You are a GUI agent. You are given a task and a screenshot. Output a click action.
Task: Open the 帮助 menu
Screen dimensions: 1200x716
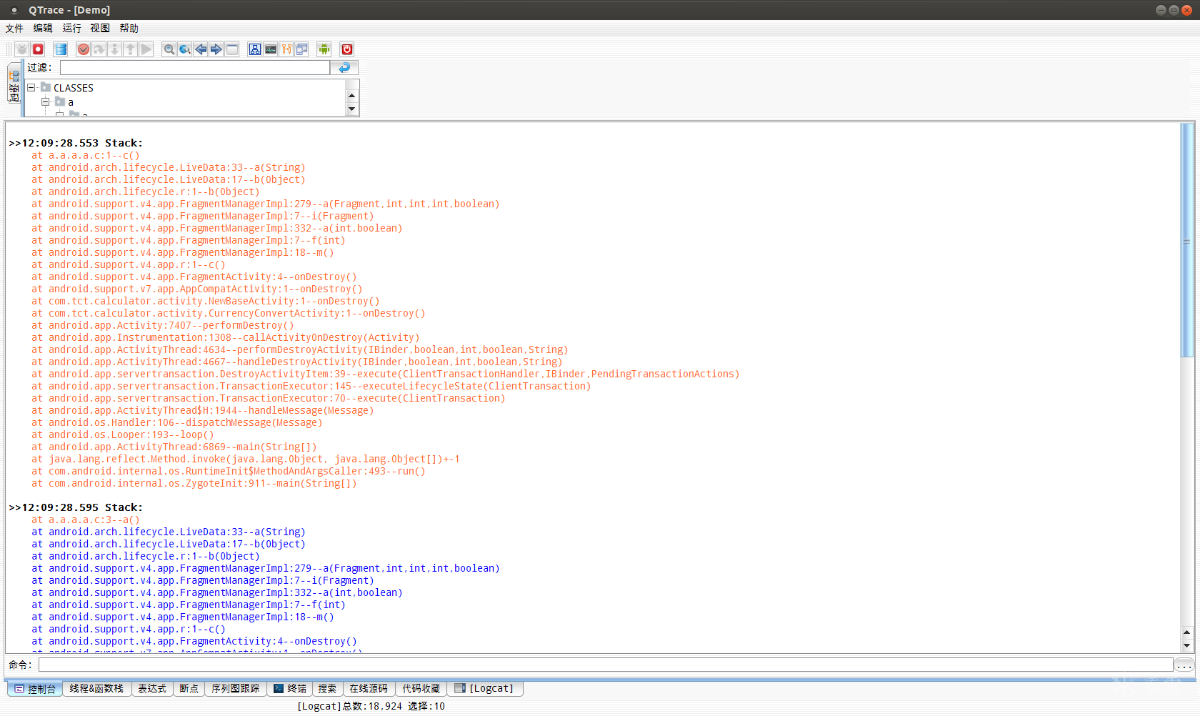tap(129, 28)
